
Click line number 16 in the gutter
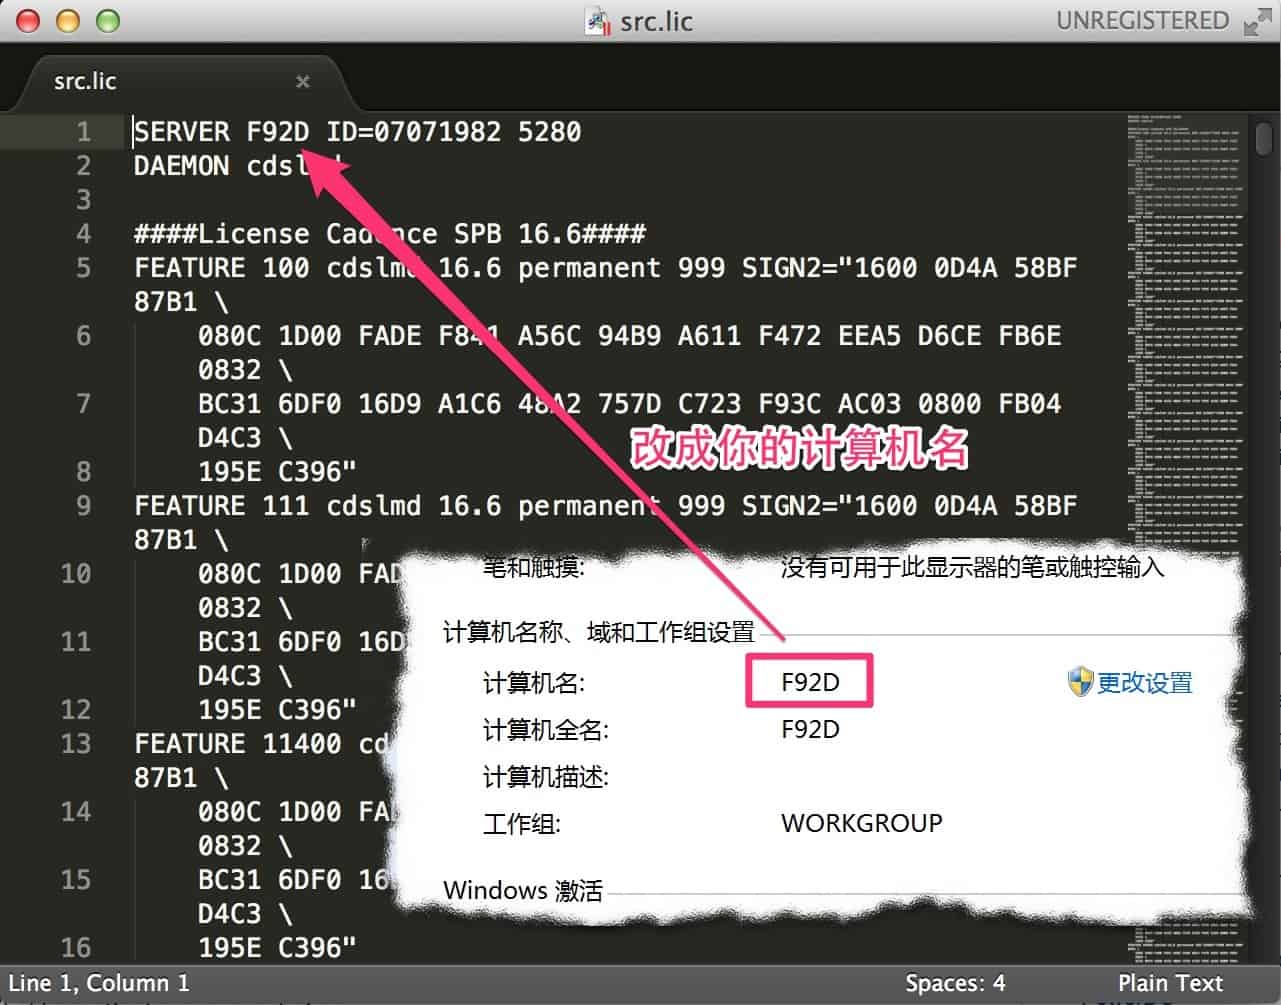(75, 948)
